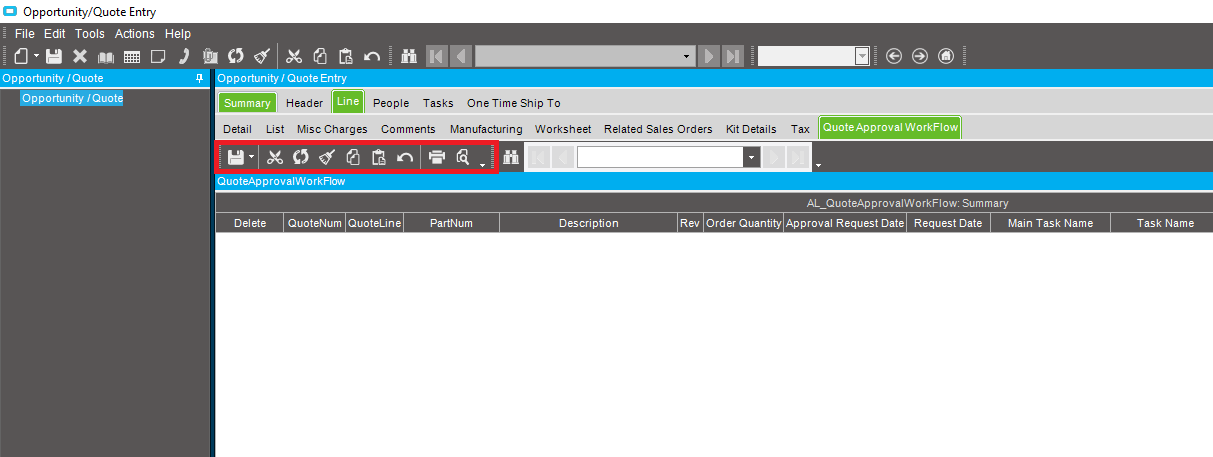
Task: Click the New document icon in main toolbar
Action: point(21,56)
